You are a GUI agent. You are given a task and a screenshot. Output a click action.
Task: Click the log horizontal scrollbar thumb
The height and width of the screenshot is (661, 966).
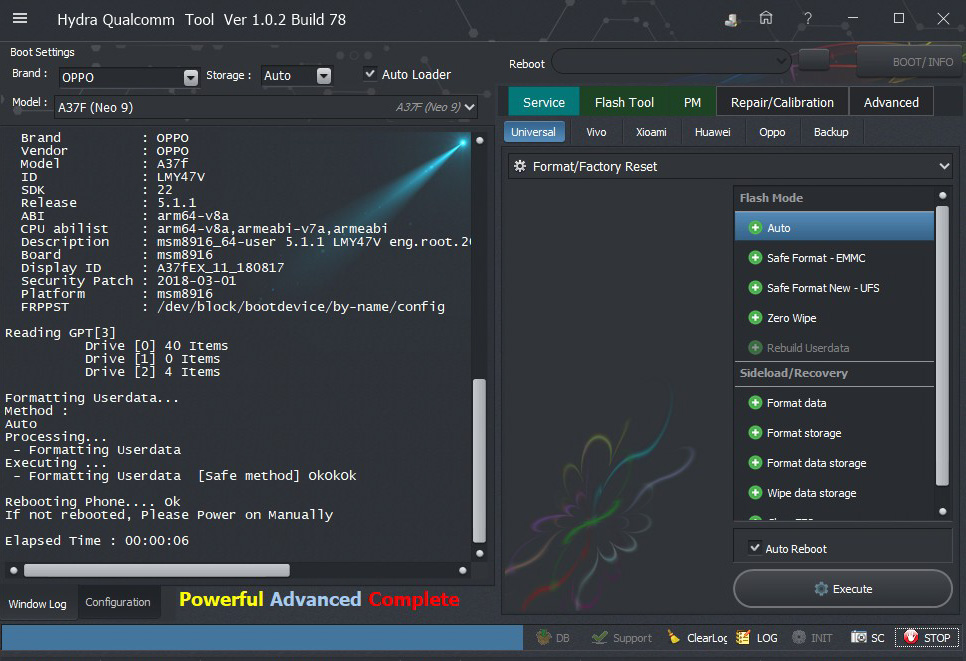coord(156,570)
